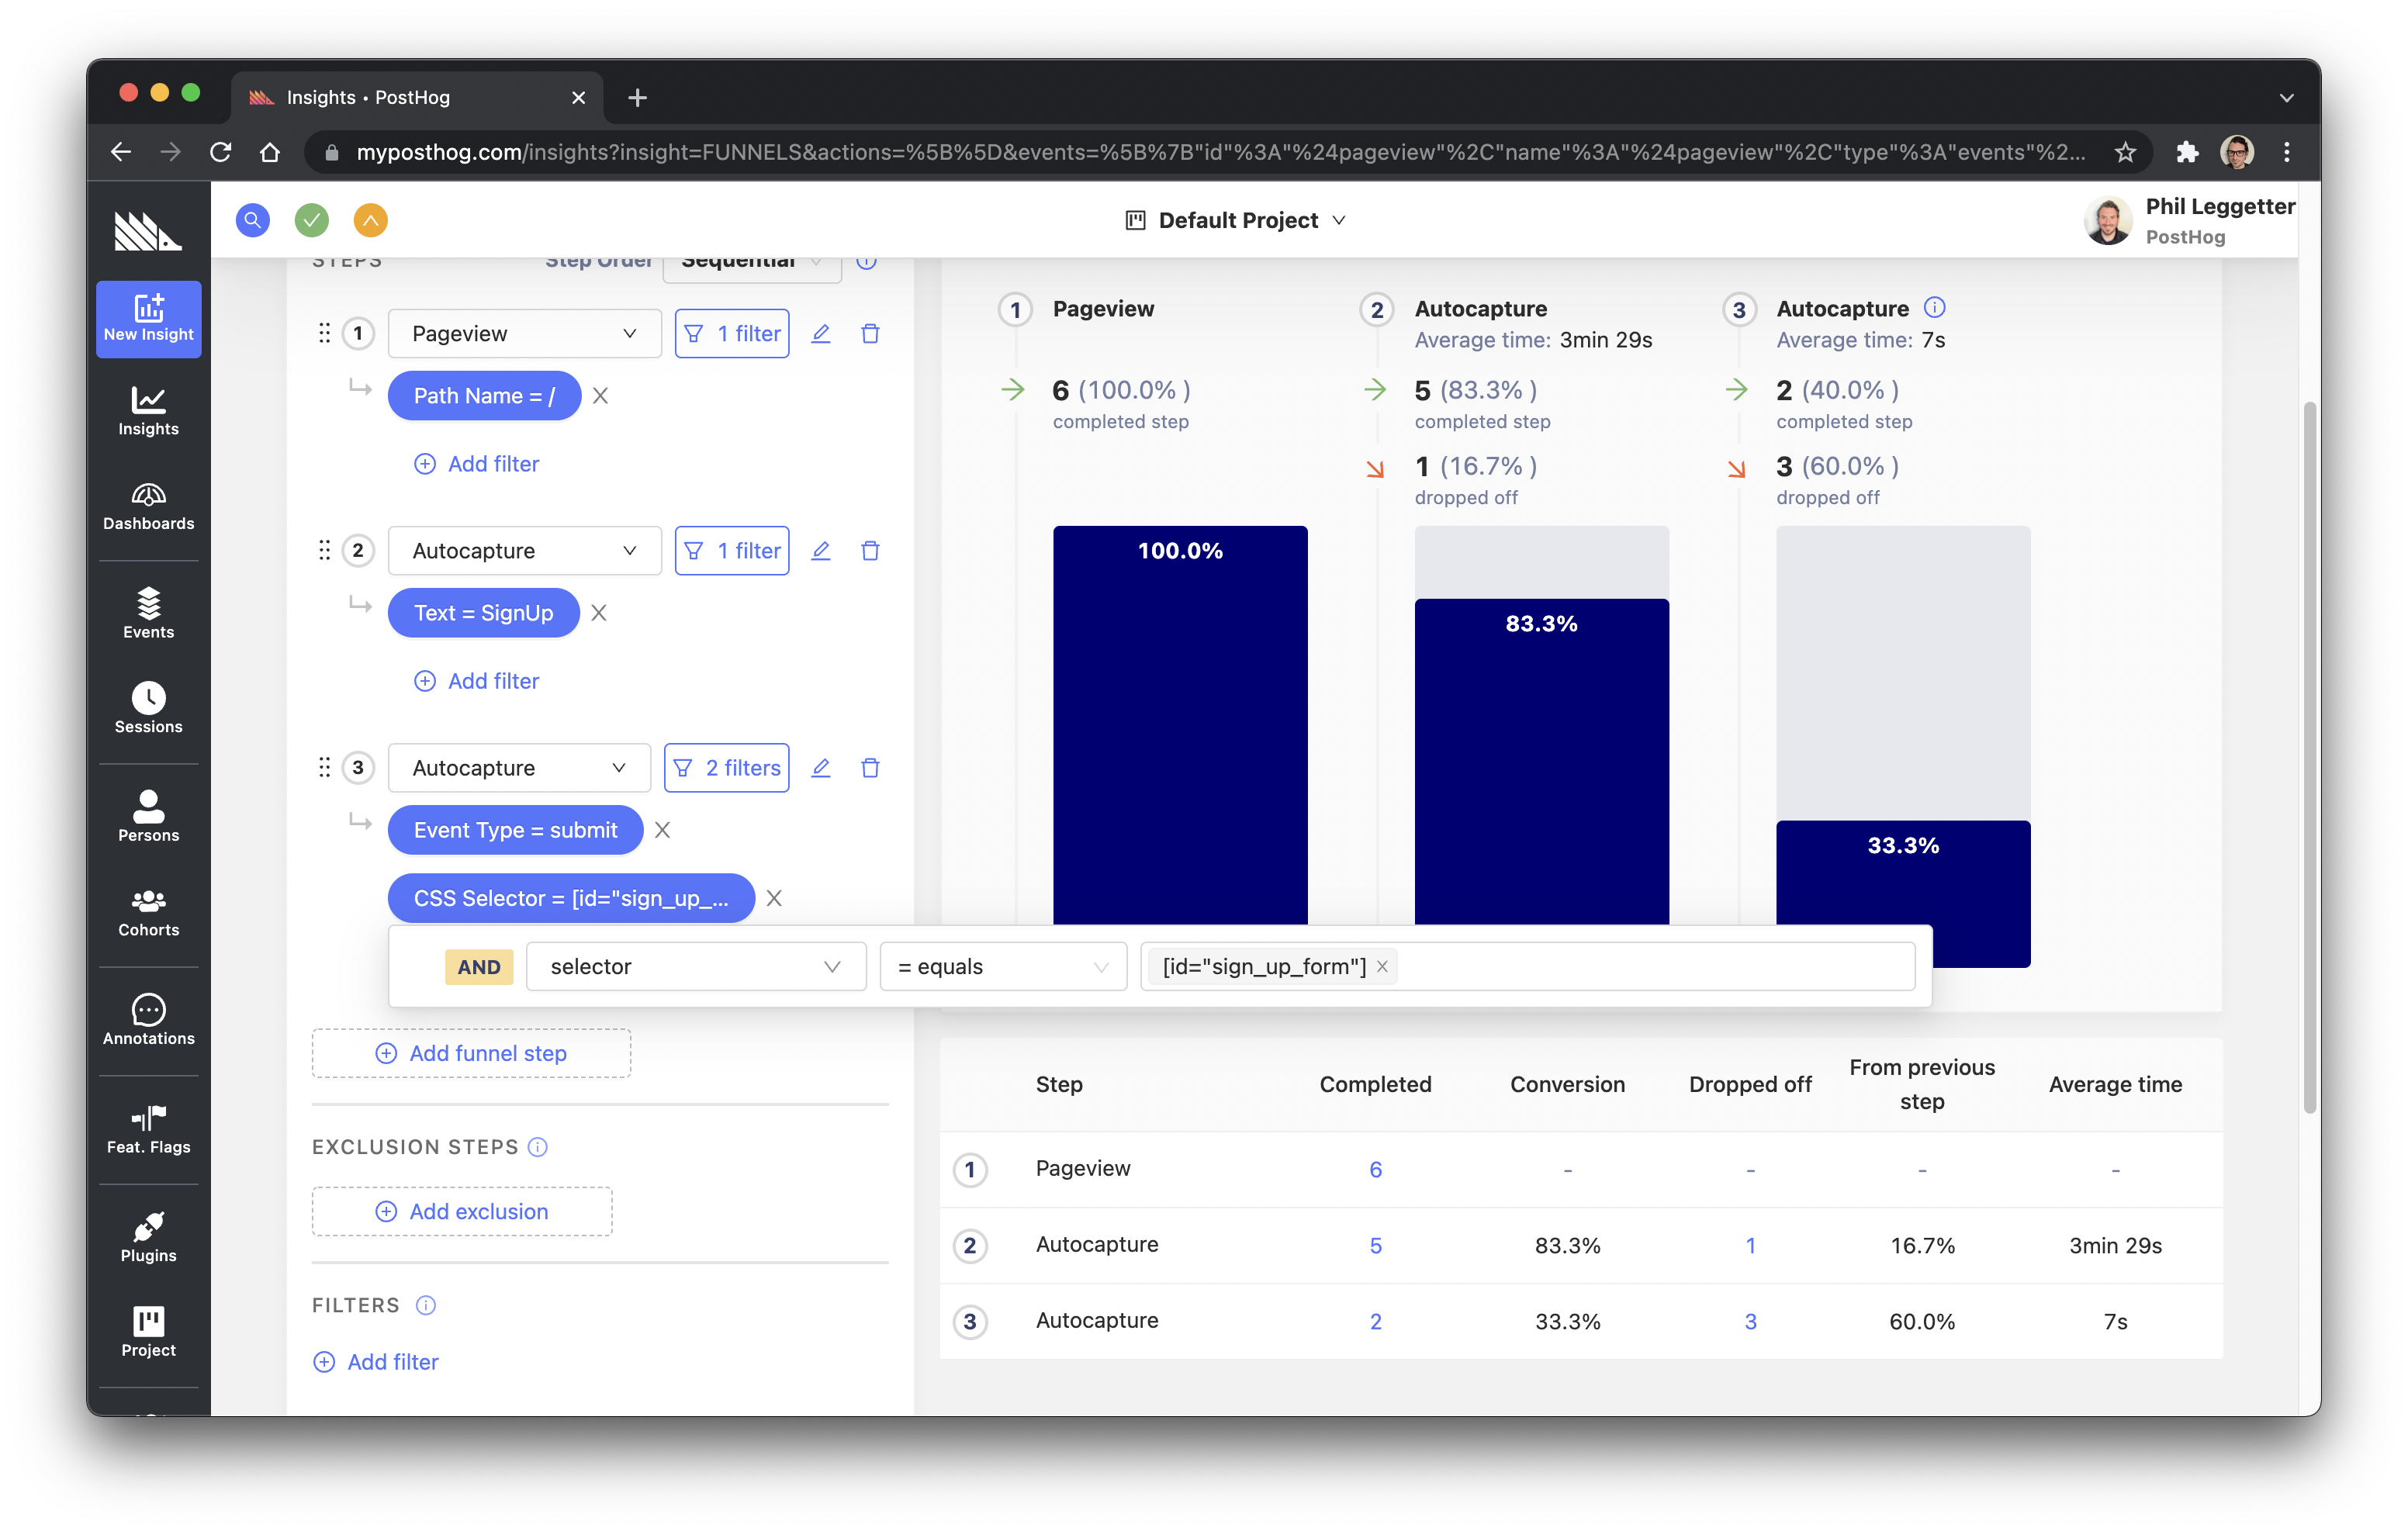2408x1531 pixels.
Task: Click the blue search circle icon
Action: point(253,220)
